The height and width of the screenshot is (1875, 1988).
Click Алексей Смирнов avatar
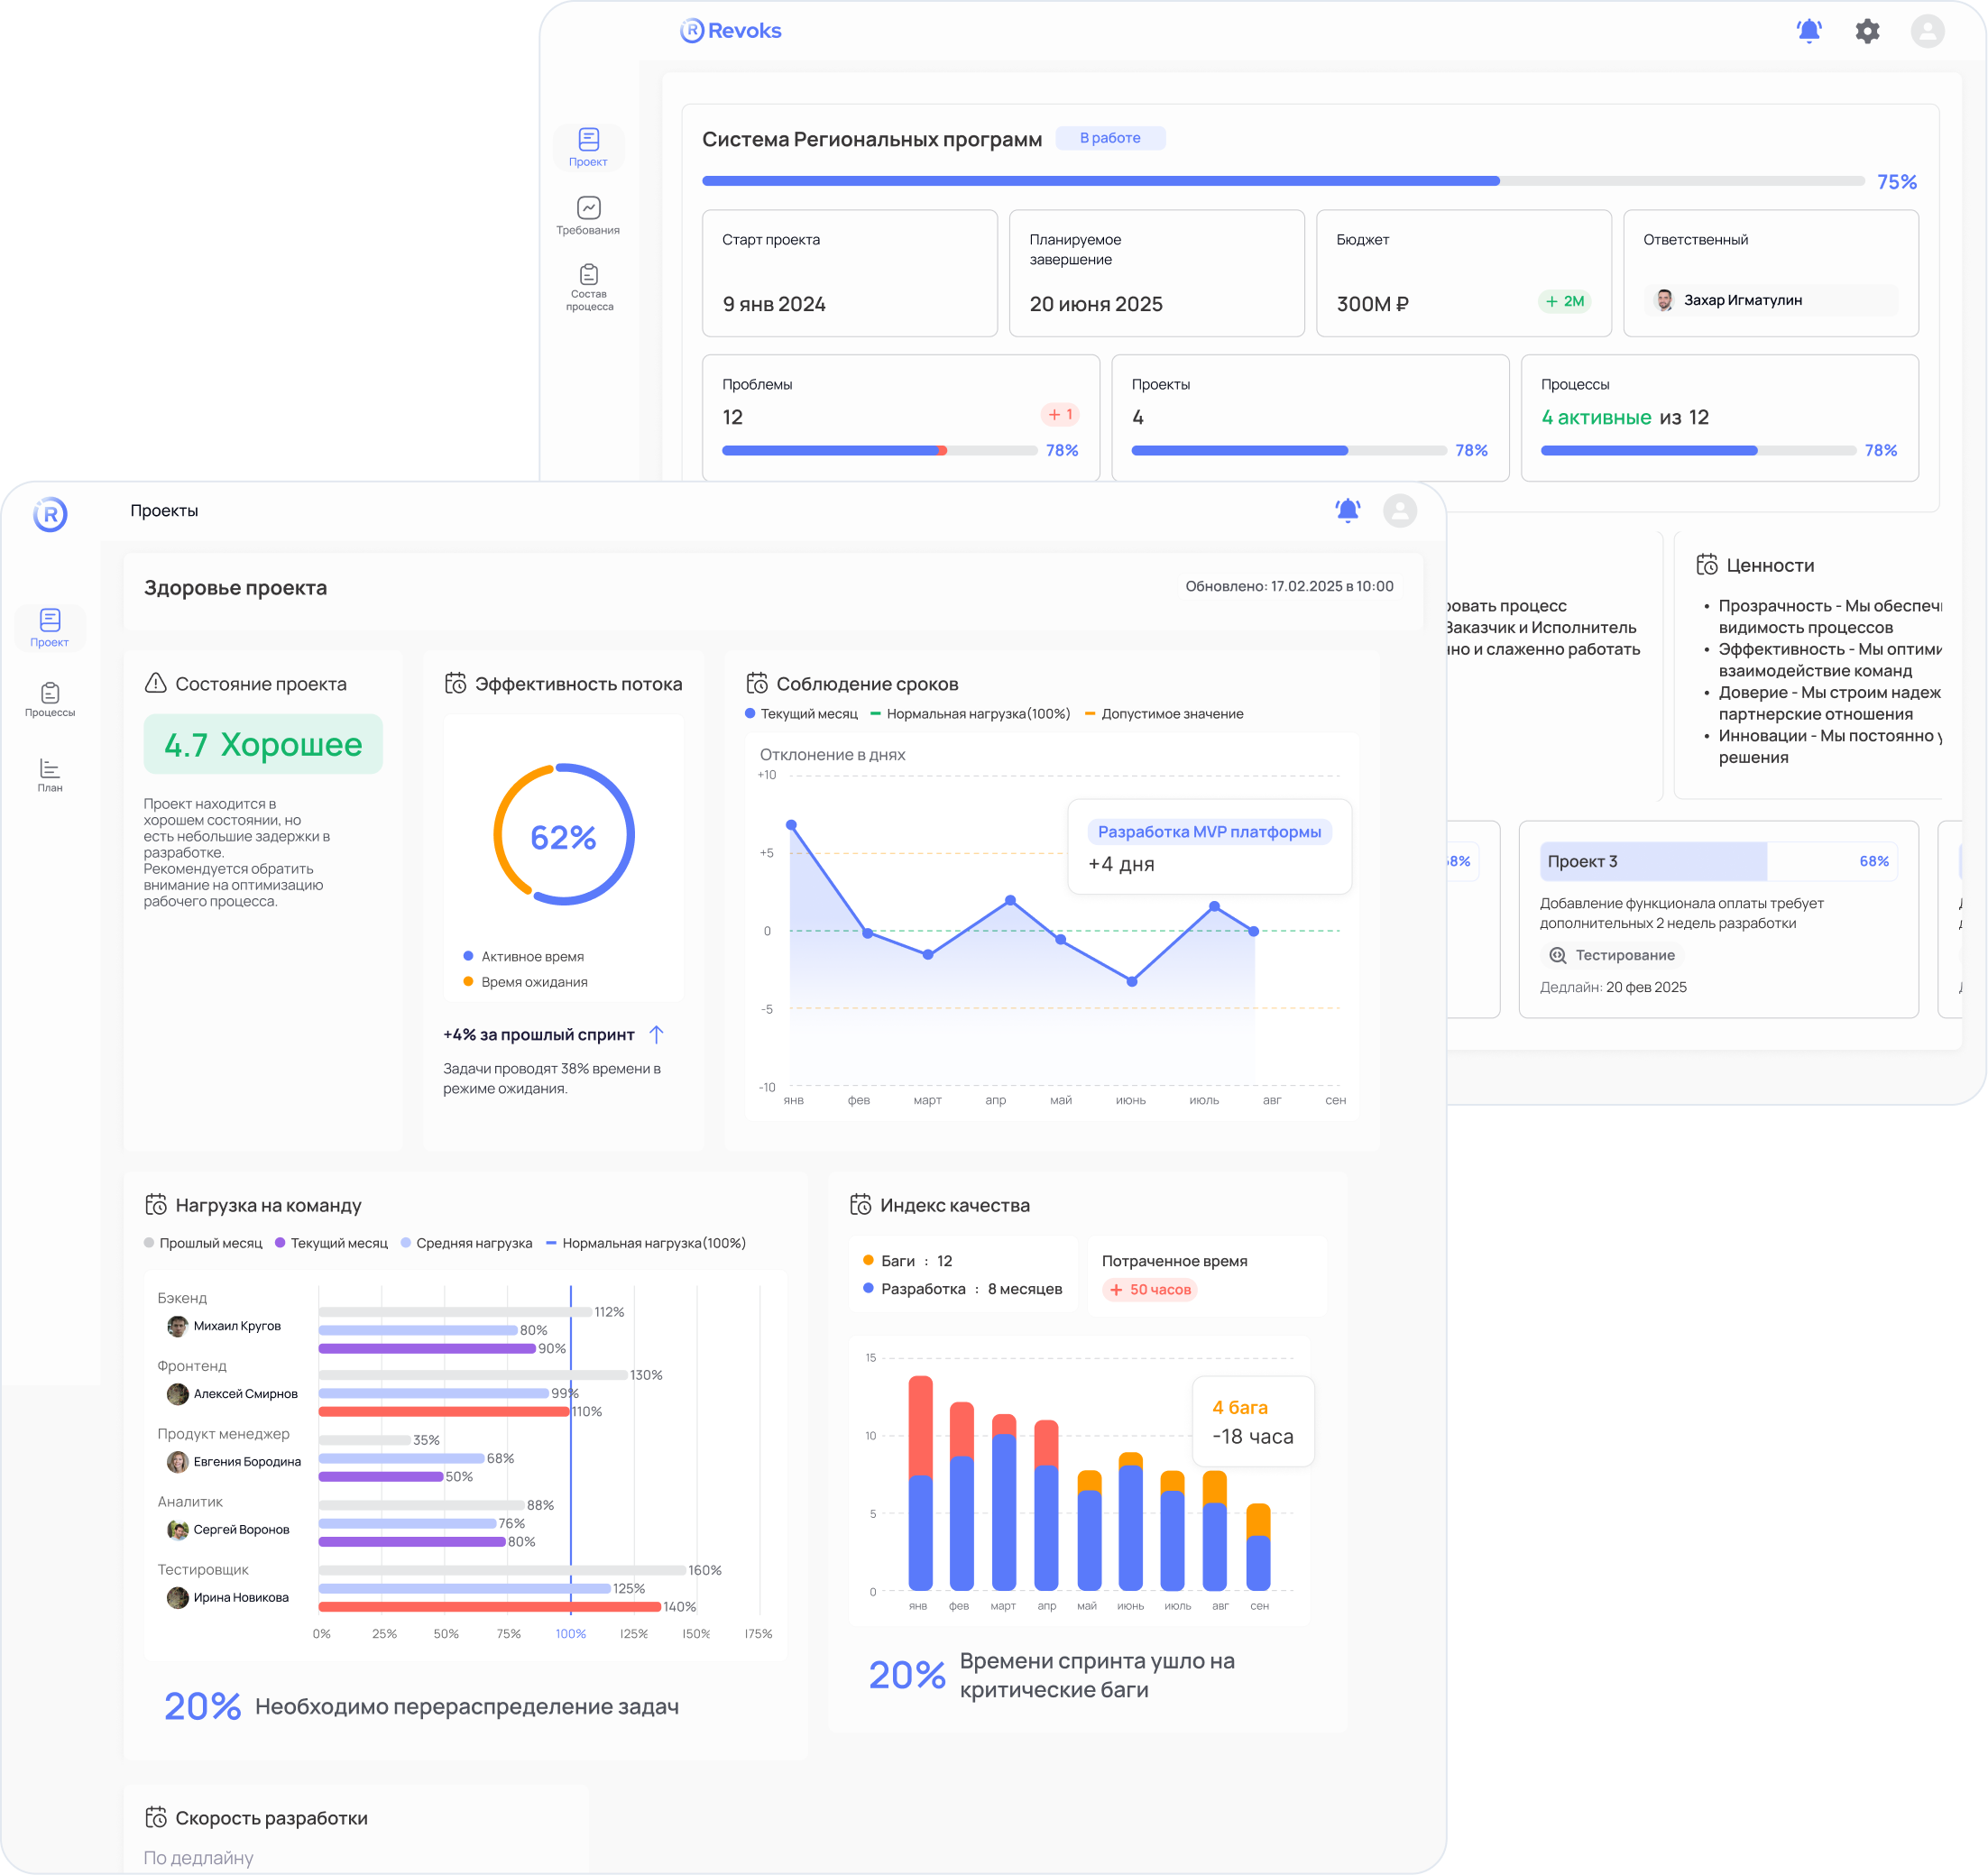[177, 1394]
